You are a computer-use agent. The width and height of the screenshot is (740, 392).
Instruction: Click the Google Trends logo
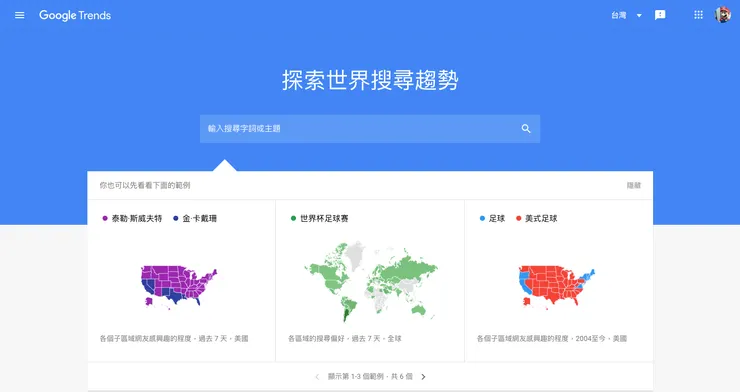75,16
